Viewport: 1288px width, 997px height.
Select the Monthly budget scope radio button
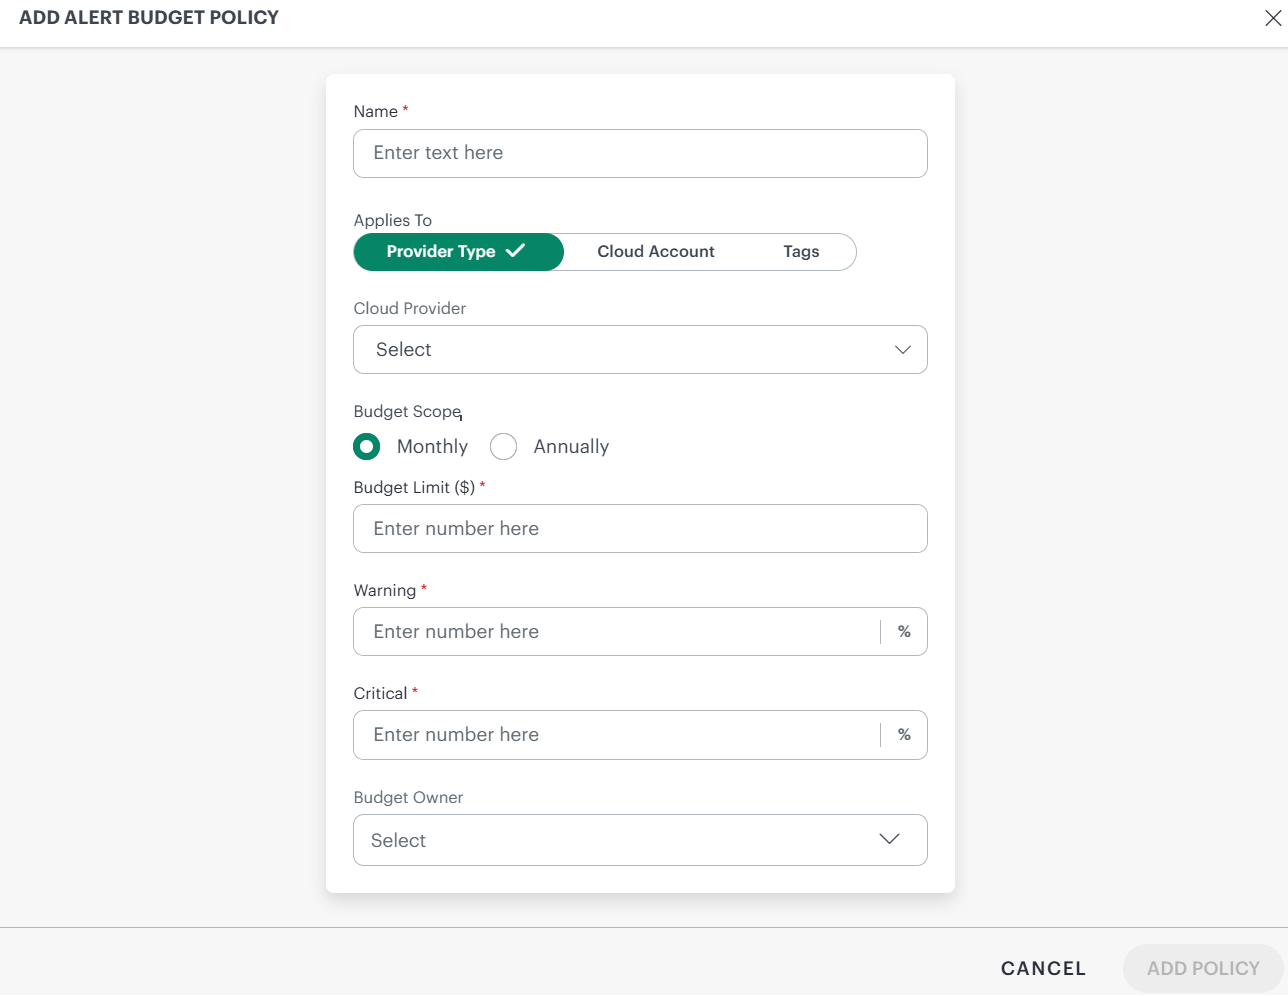tap(367, 446)
